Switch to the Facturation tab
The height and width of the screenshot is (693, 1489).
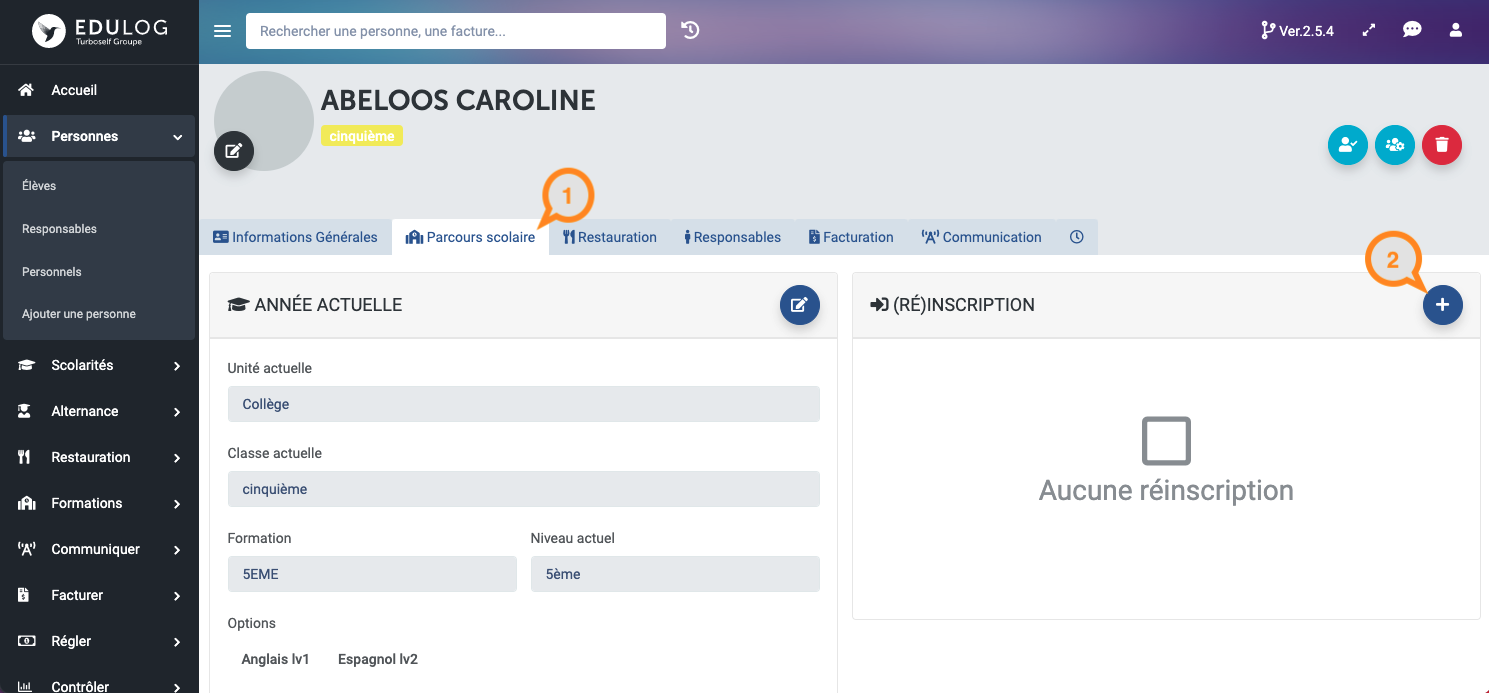851,237
